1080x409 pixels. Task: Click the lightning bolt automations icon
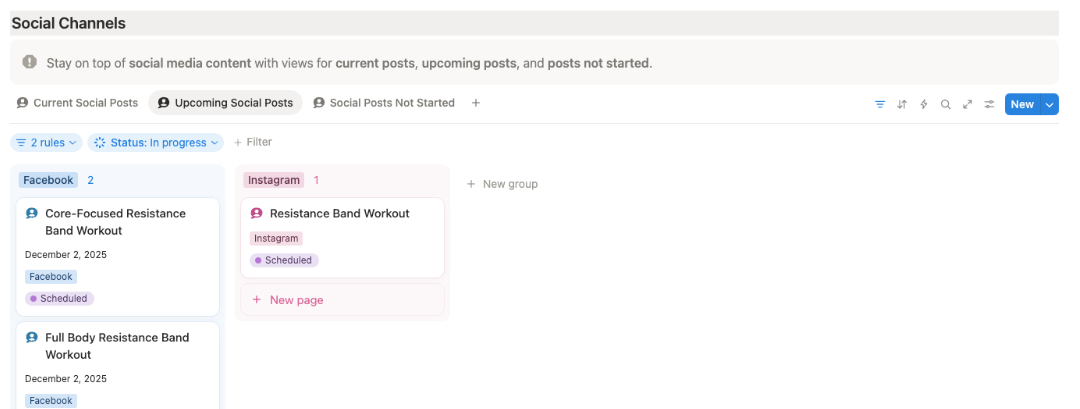pyautogui.click(x=924, y=104)
